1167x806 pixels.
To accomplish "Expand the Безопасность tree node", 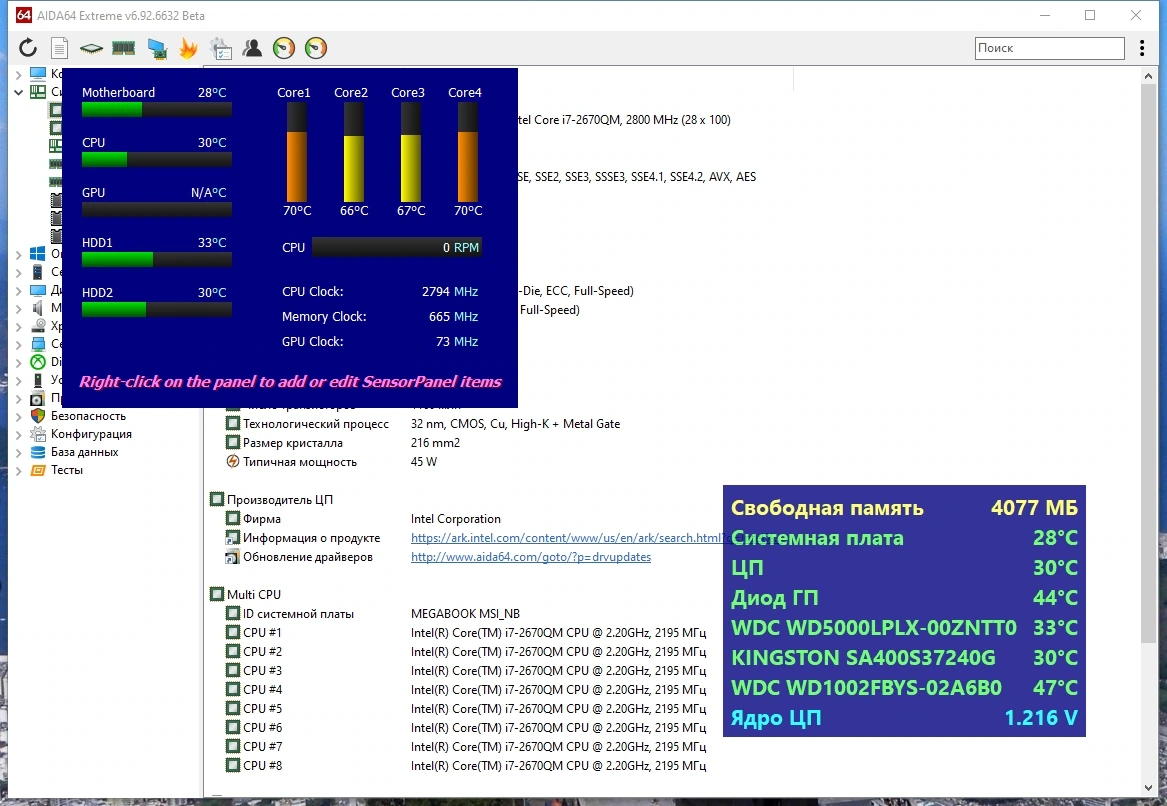I will point(19,416).
